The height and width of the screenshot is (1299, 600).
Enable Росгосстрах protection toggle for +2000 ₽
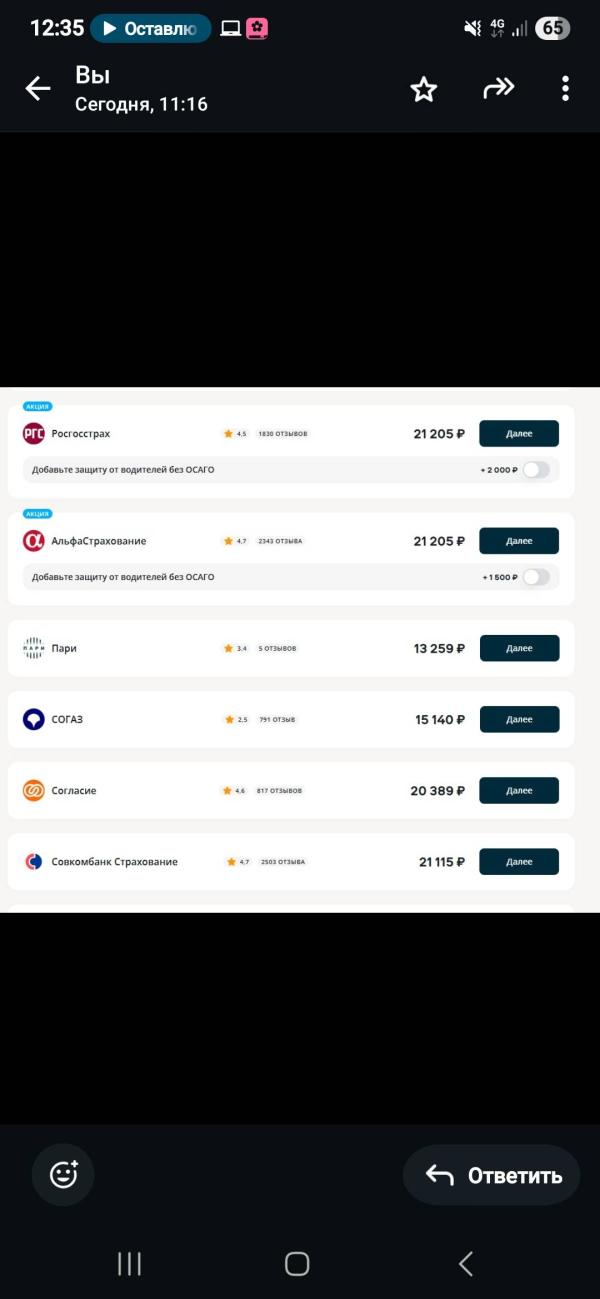pyautogui.click(x=536, y=469)
